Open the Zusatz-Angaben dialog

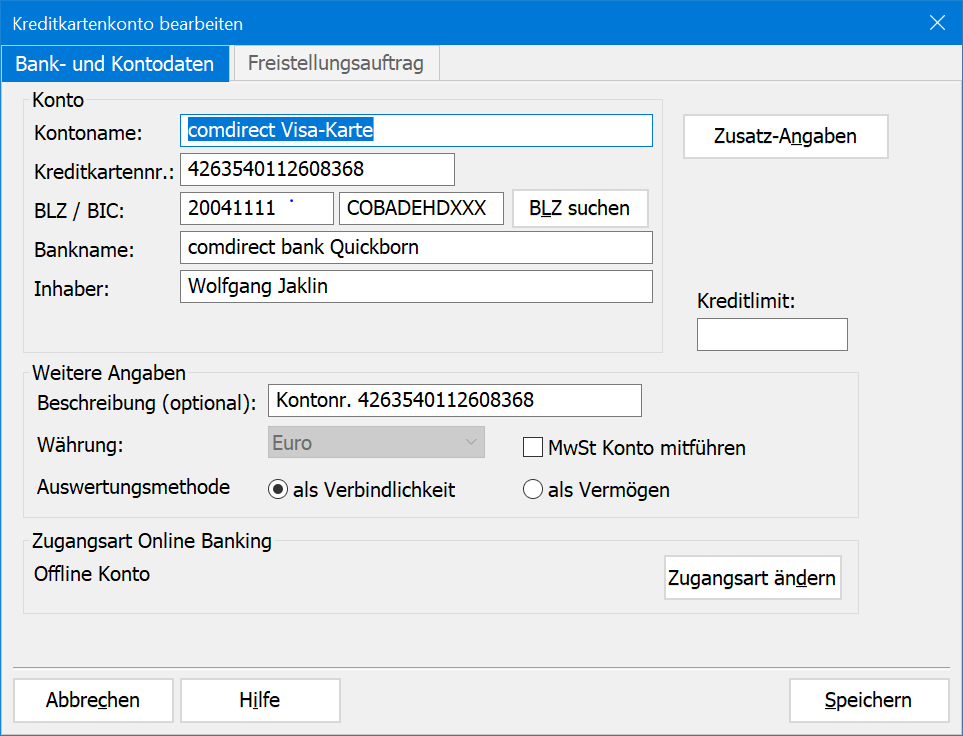[x=786, y=136]
